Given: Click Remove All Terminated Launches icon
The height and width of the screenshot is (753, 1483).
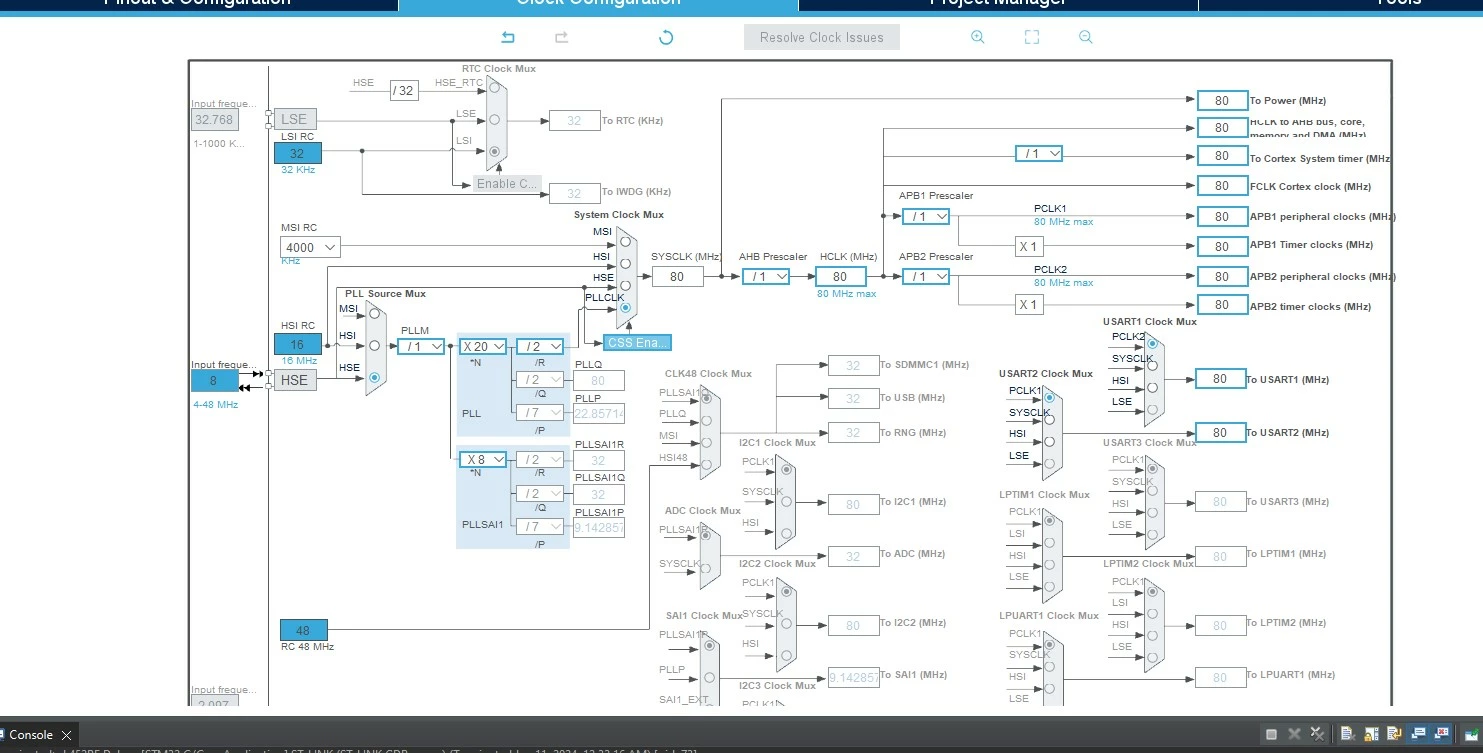Looking at the screenshot, I should 1319,734.
